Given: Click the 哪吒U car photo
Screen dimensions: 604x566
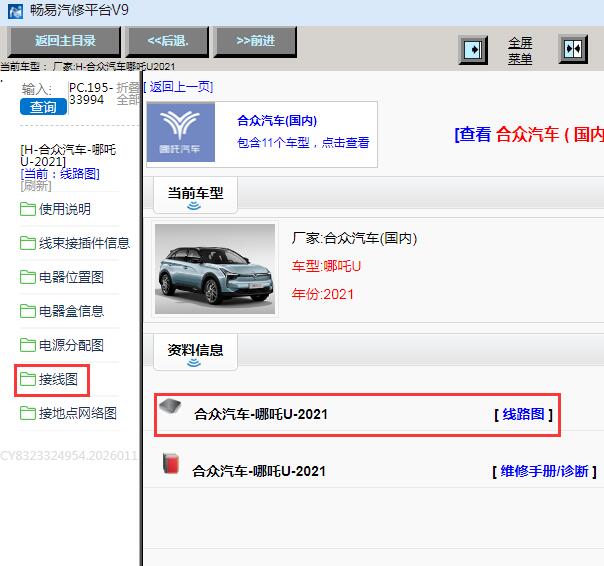Looking at the screenshot, I should coord(215,269).
